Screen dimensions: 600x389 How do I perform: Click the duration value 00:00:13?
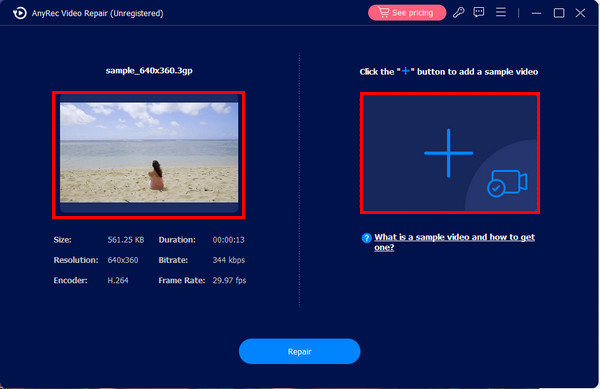(228, 240)
